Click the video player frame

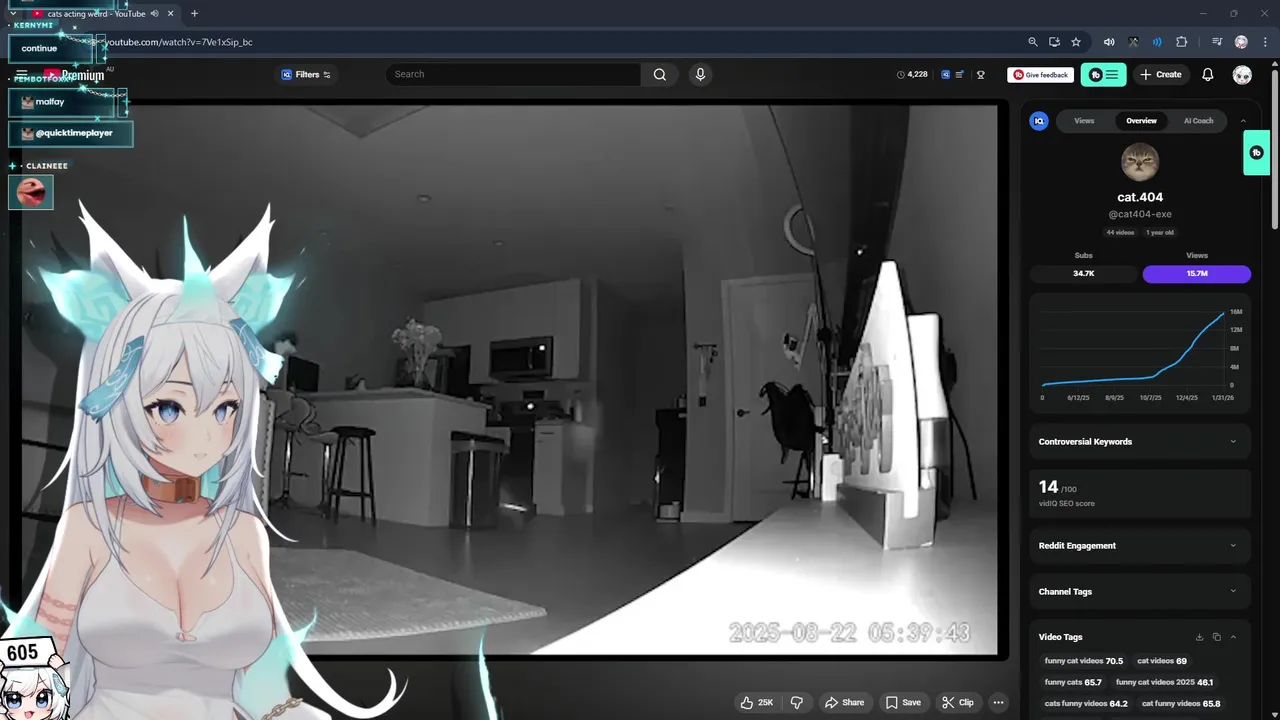[509, 380]
